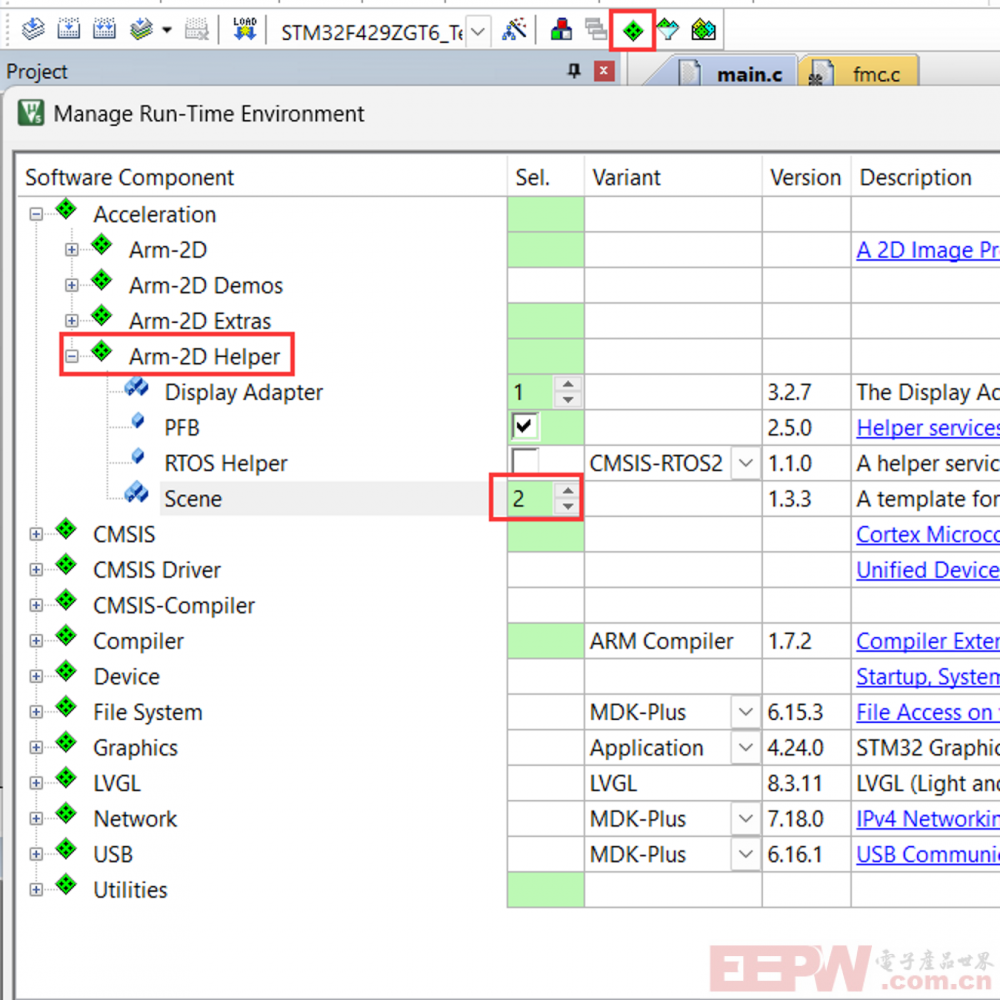The image size is (1000, 1000).
Task: Open the 'Startup, System' device link
Action: pyautogui.click(x=928, y=677)
